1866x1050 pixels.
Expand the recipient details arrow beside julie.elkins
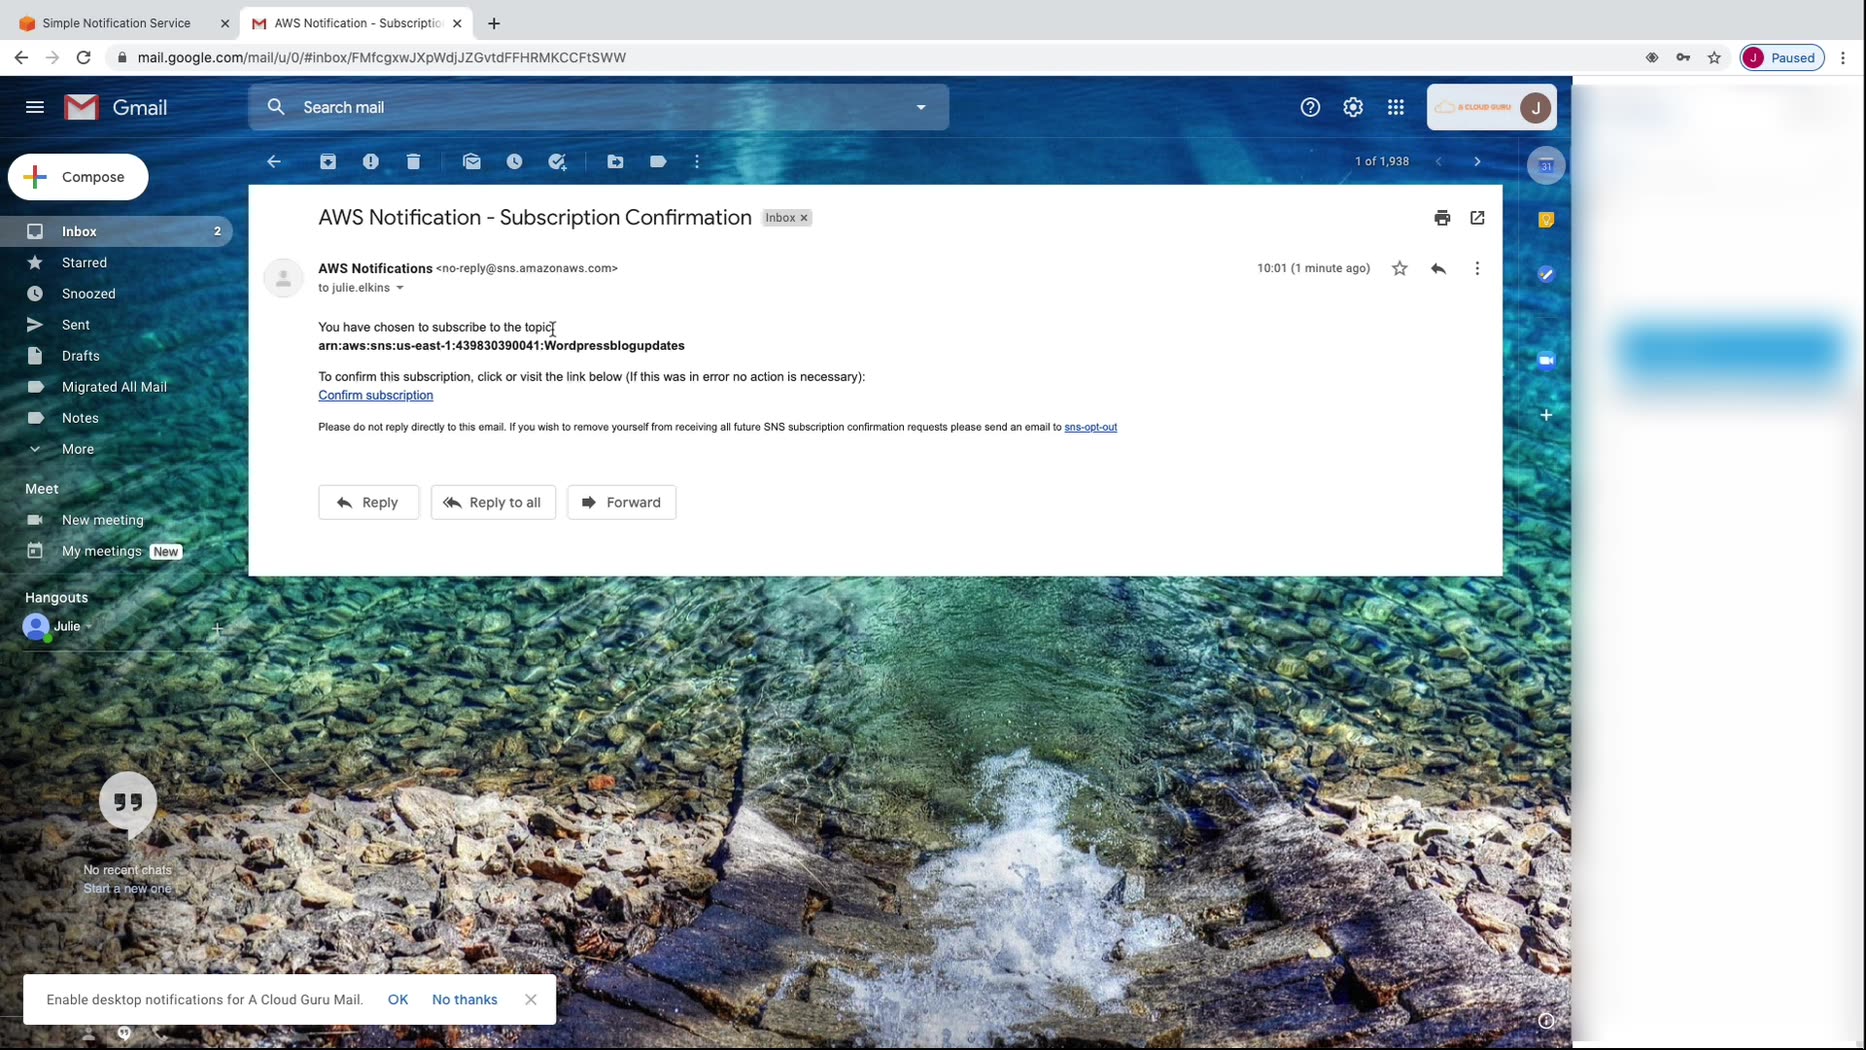click(400, 288)
